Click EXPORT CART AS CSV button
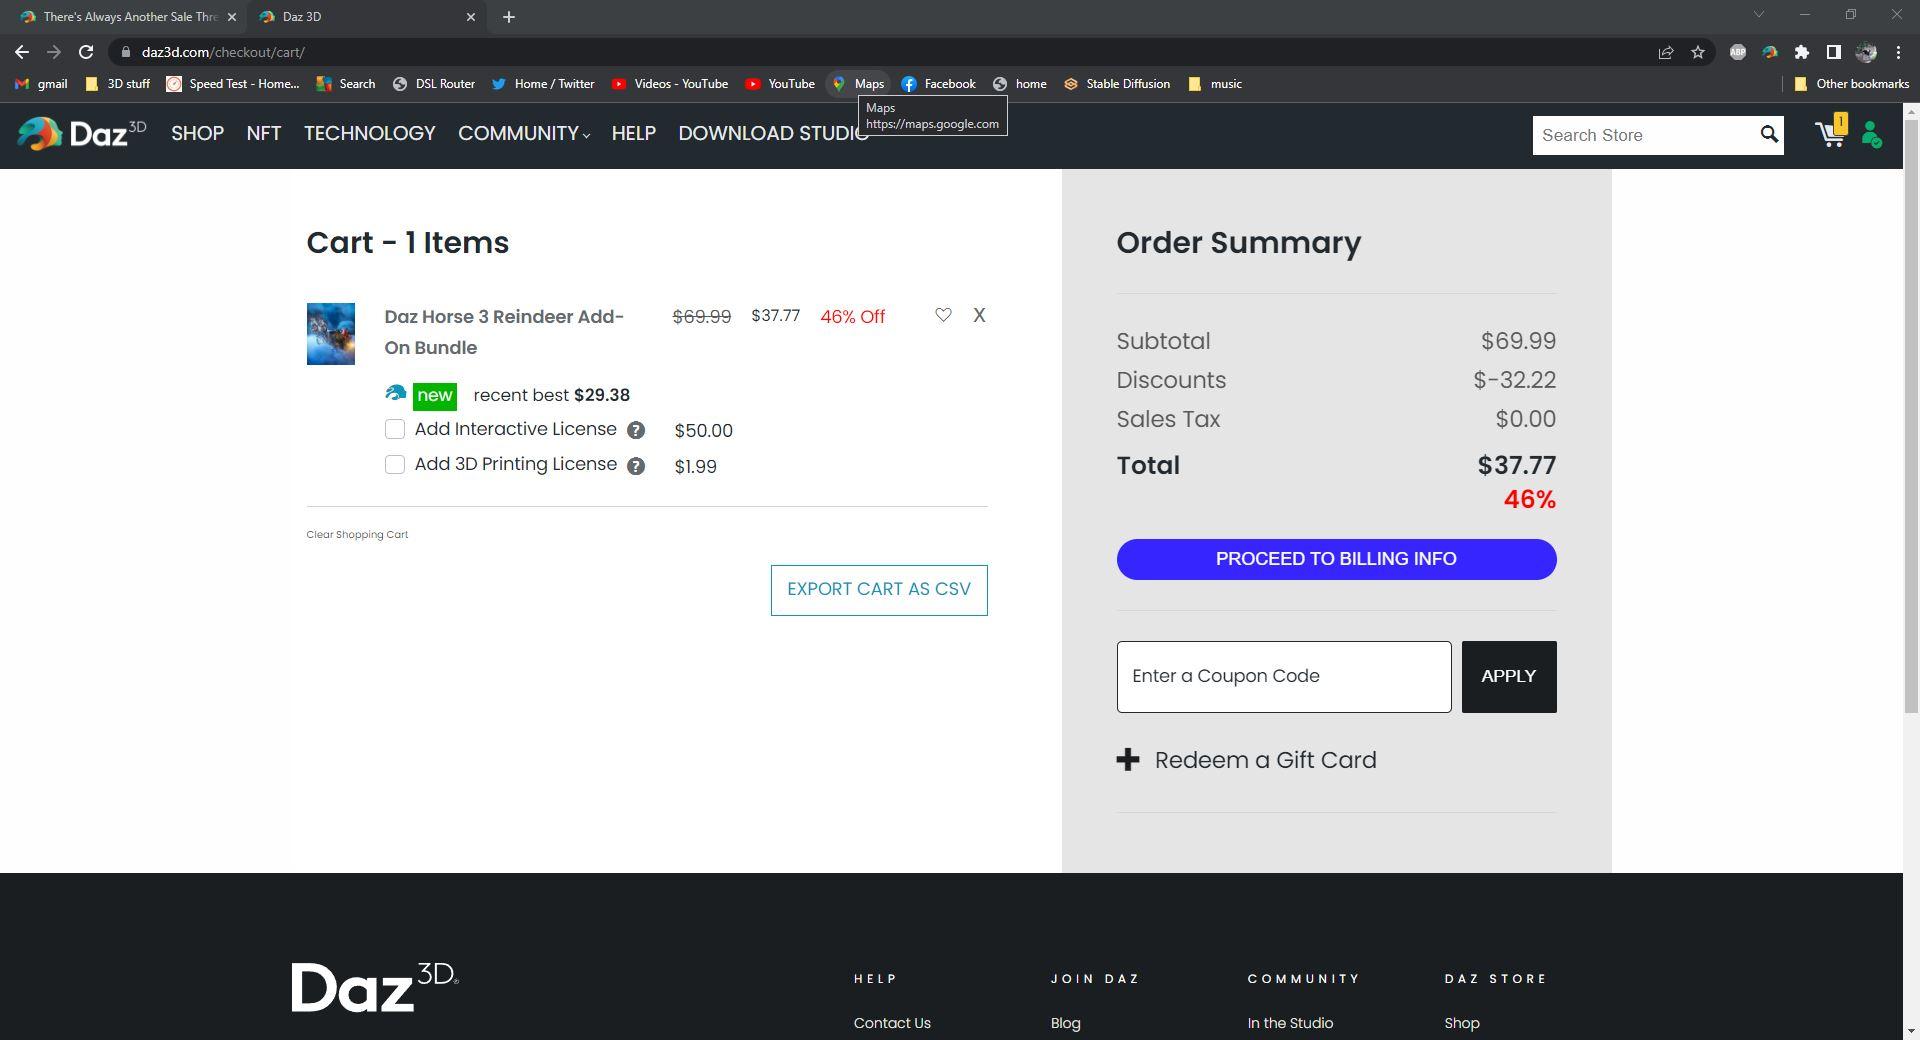1920x1040 pixels. (879, 590)
